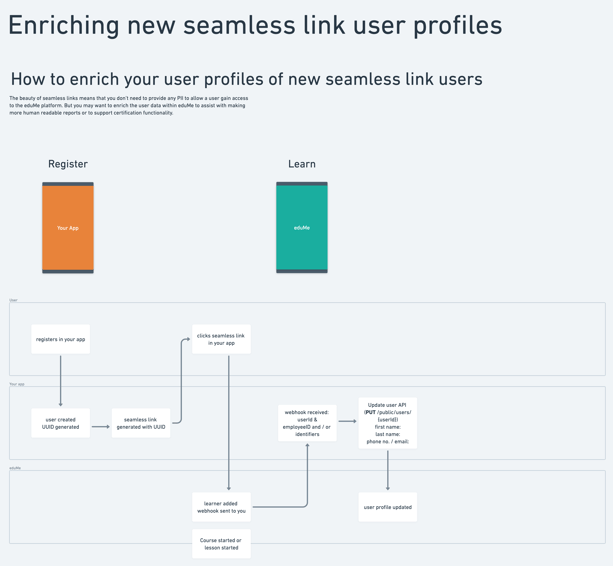
Task: Select the Register label above orange phone
Action: click(x=68, y=164)
